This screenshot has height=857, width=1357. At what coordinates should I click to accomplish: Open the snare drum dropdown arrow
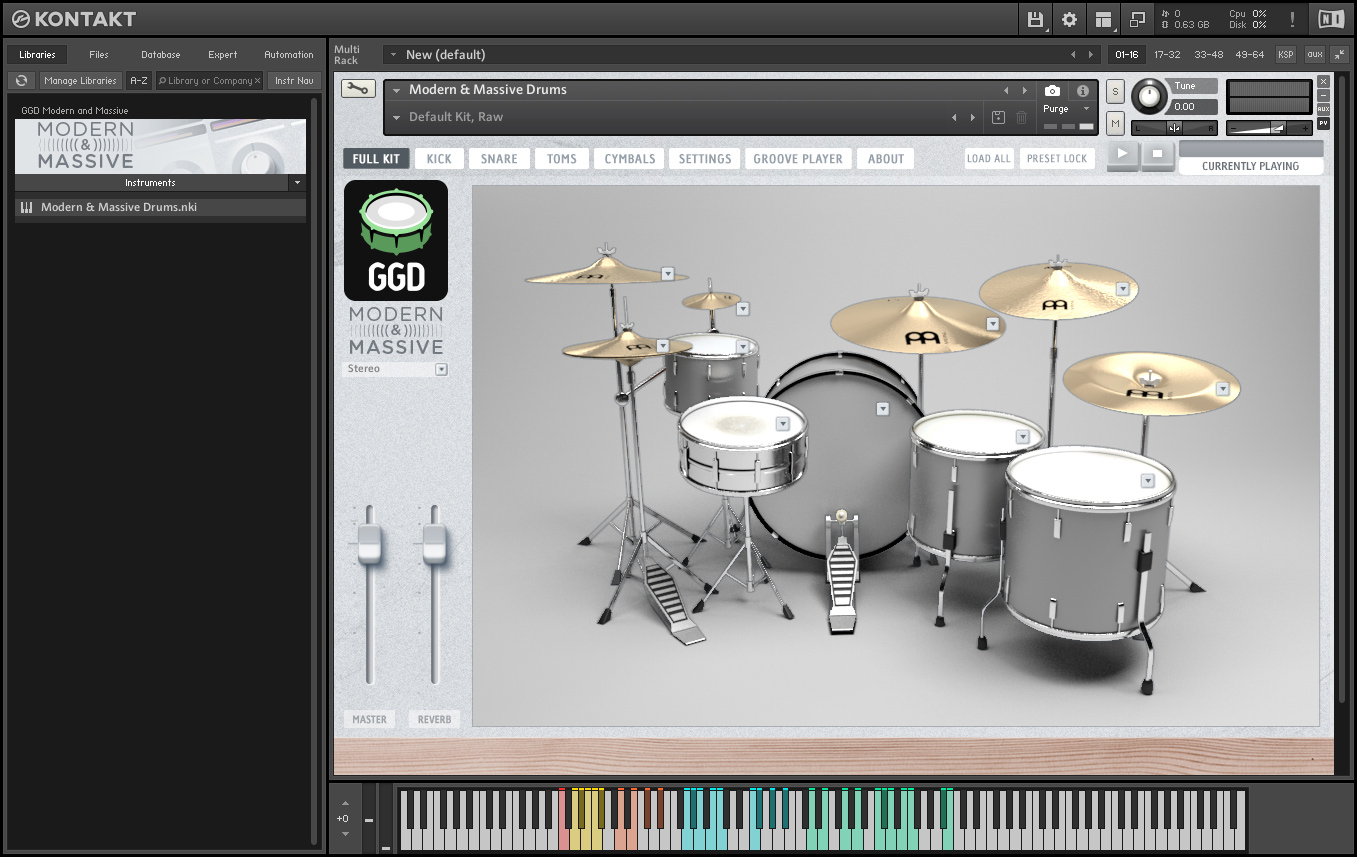[x=783, y=424]
